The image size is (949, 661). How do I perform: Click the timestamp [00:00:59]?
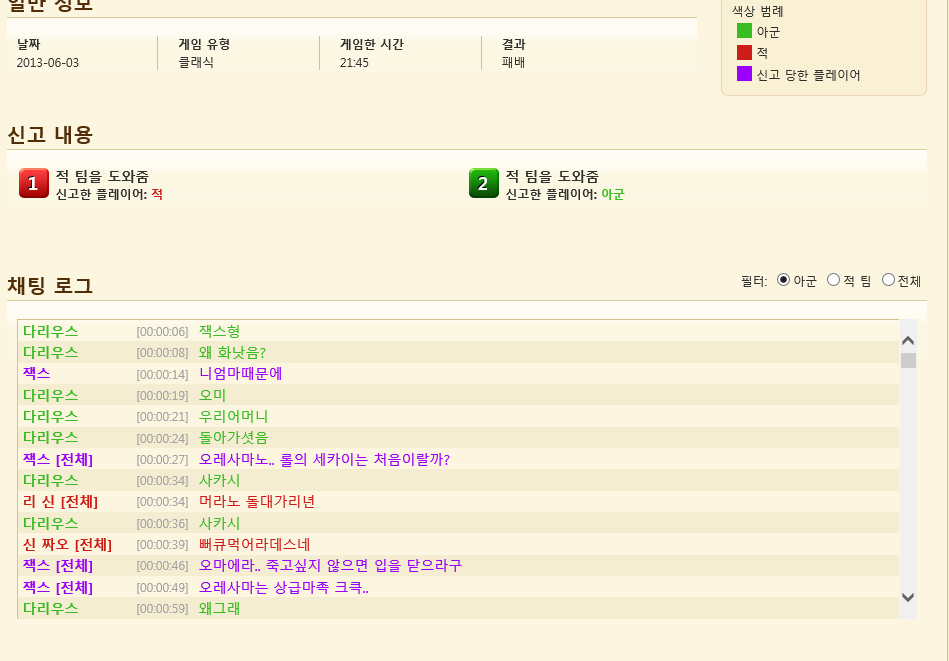coord(162,609)
